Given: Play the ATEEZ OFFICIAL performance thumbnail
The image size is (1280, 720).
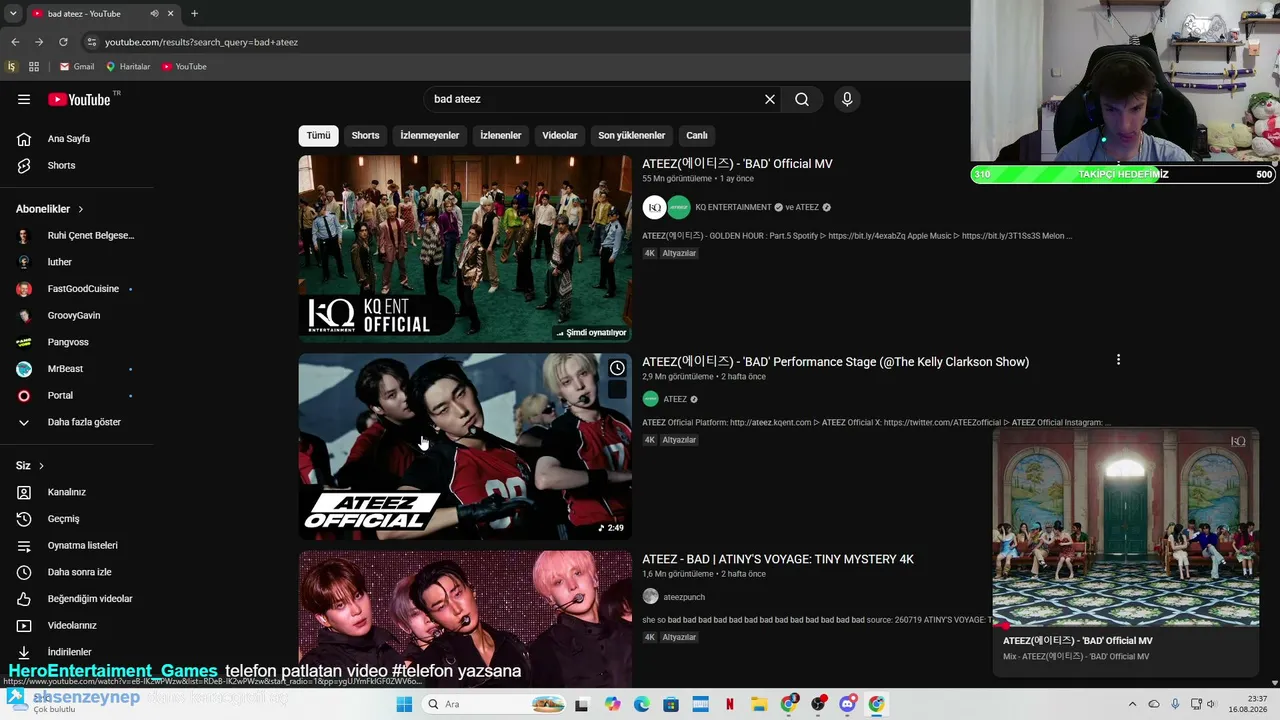Looking at the screenshot, I should (x=465, y=447).
